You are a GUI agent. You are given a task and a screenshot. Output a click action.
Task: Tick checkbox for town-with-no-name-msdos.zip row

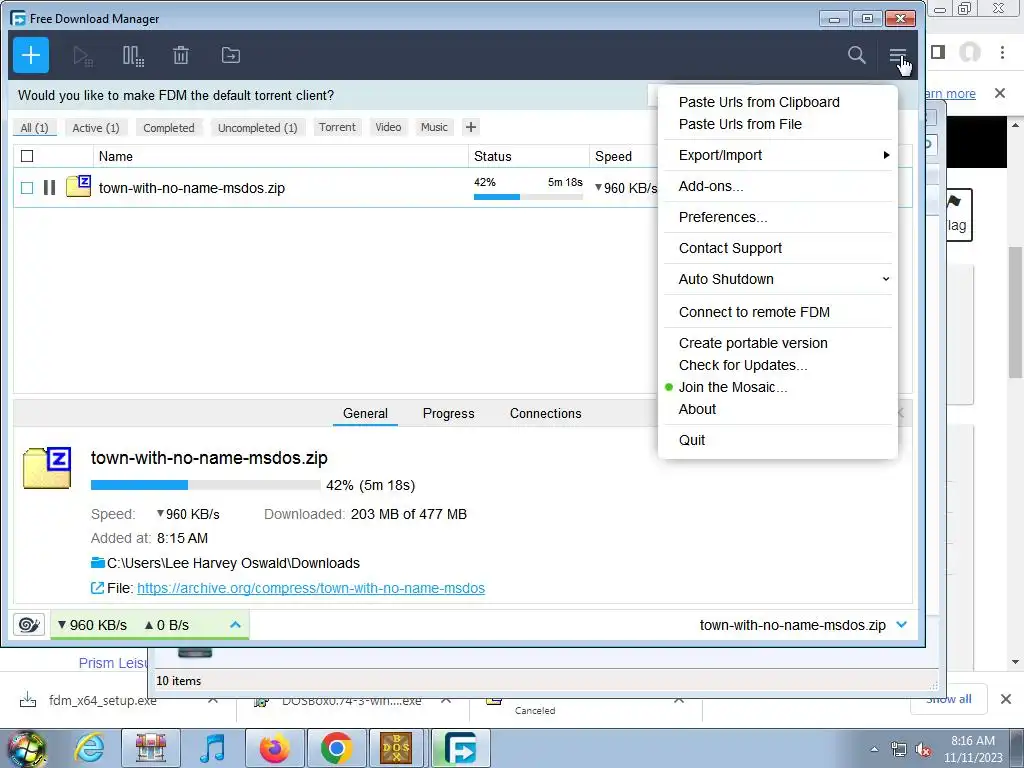coord(27,188)
